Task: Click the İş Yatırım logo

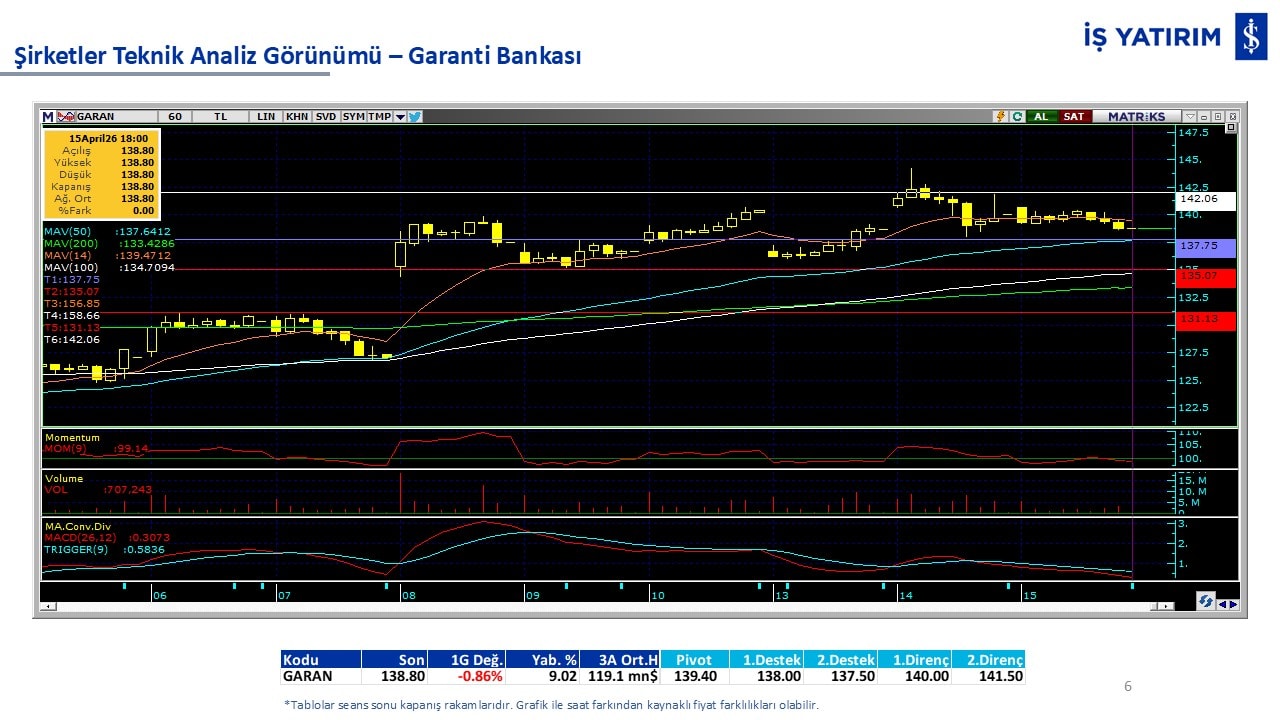Action: (x=1250, y=37)
